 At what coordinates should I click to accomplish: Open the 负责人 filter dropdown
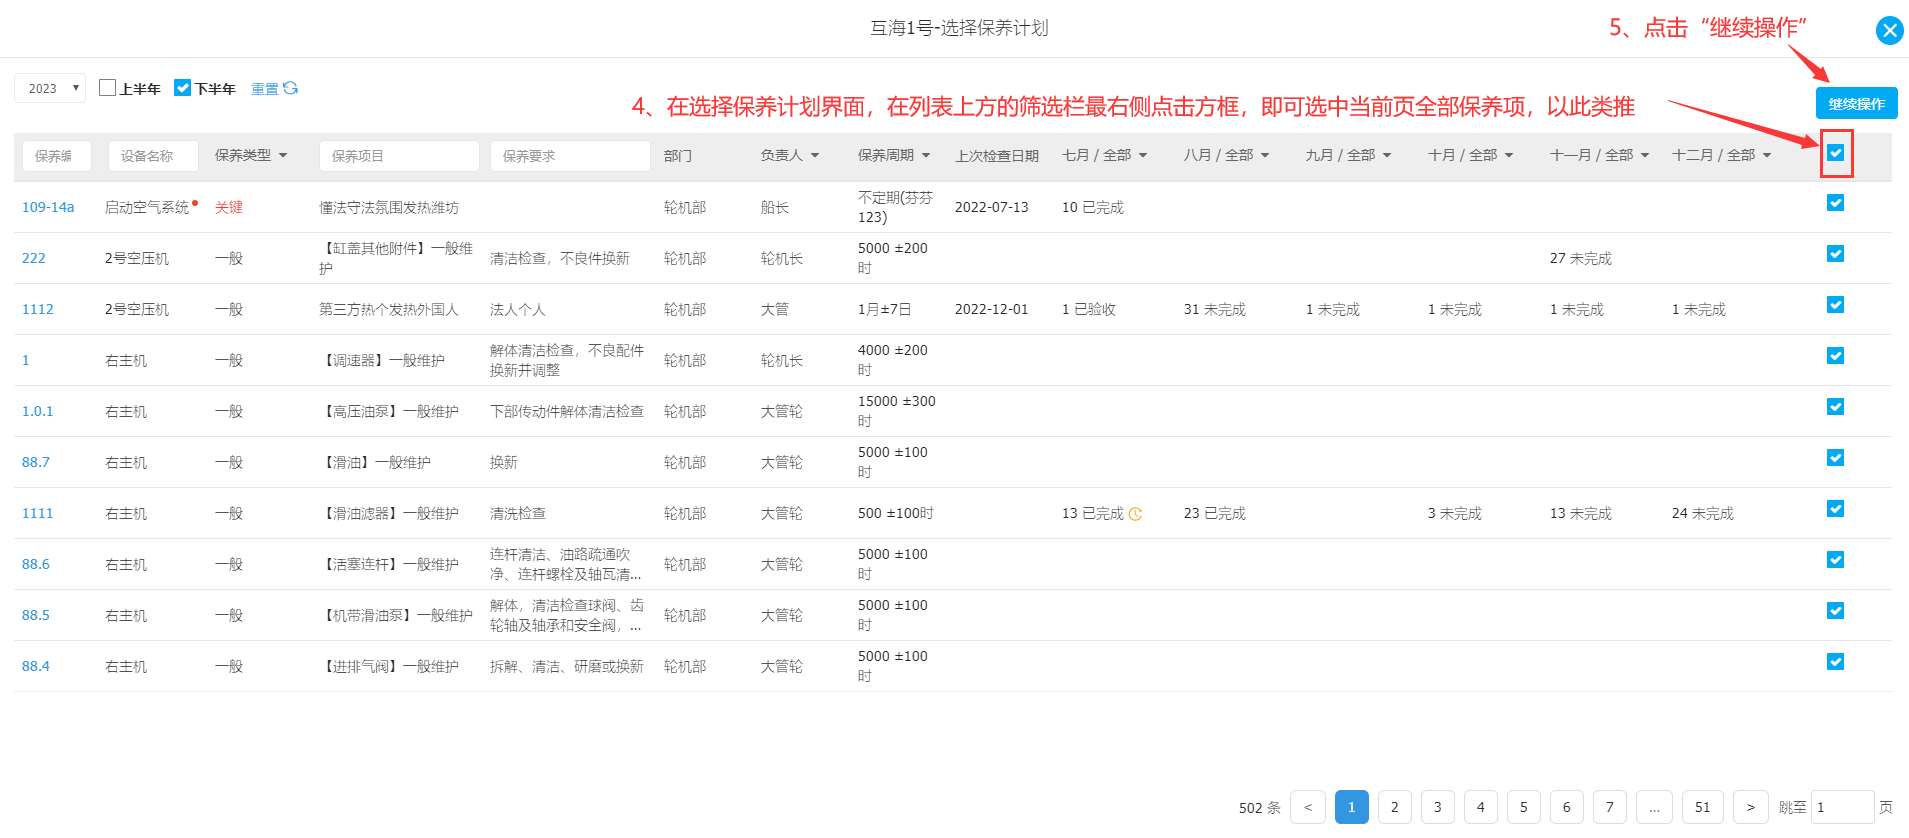(790, 155)
